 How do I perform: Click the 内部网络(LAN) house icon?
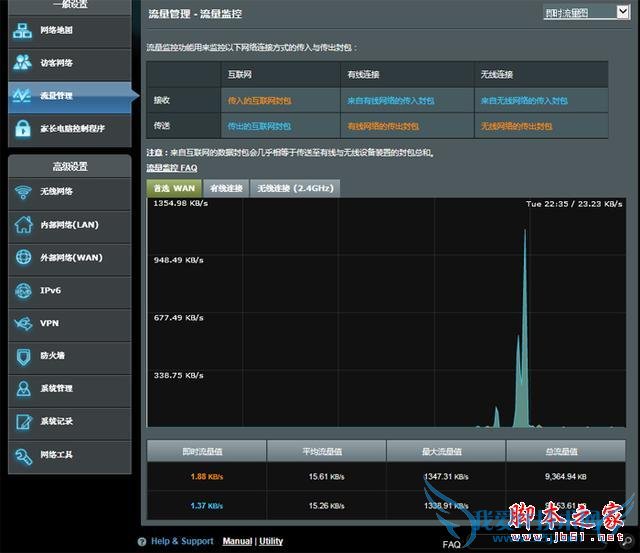23,225
